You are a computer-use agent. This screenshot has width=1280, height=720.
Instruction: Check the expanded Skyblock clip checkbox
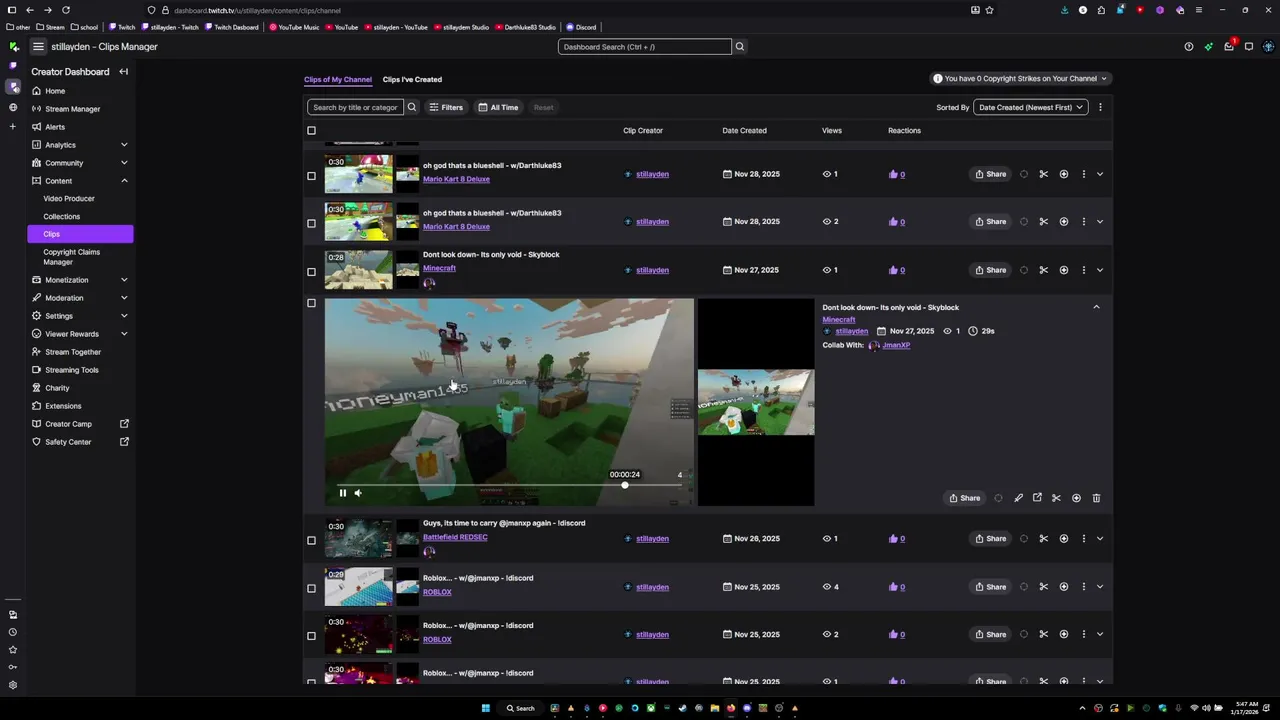point(311,303)
